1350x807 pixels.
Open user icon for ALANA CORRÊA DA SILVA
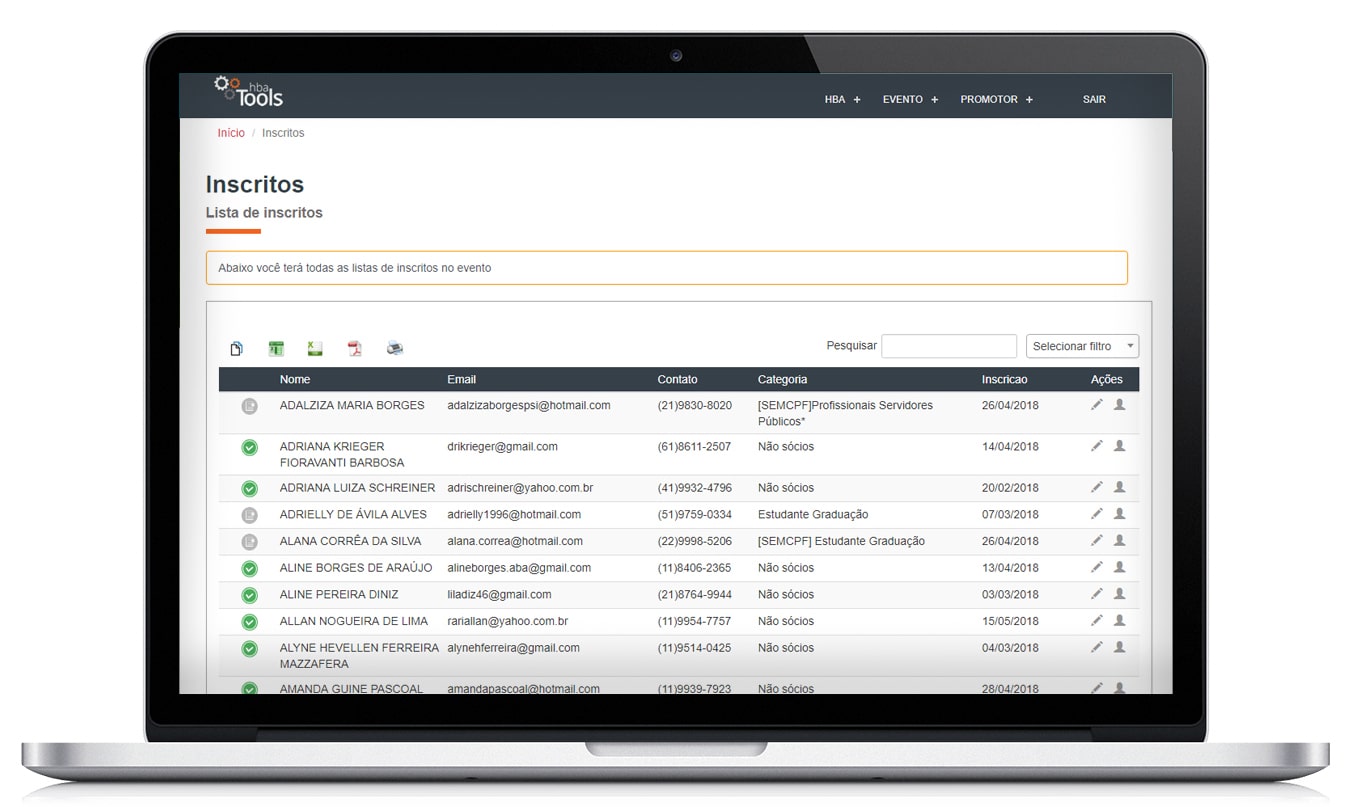pyautogui.click(x=1120, y=540)
